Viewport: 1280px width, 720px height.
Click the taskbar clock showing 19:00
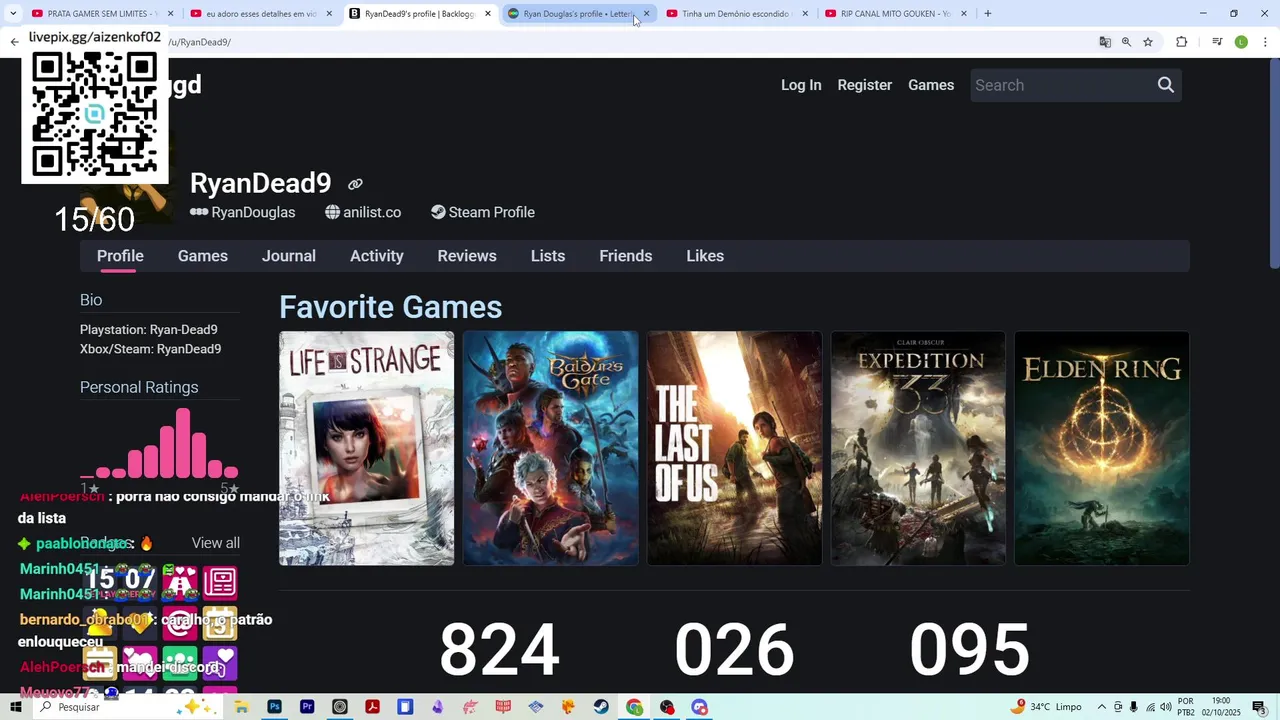(1220, 707)
